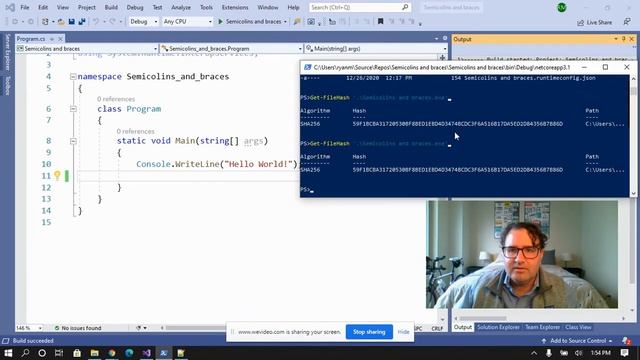Screen dimensions: 640x360
Task: Collapse the Main method block
Action: pyautogui.click(x=73, y=141)
